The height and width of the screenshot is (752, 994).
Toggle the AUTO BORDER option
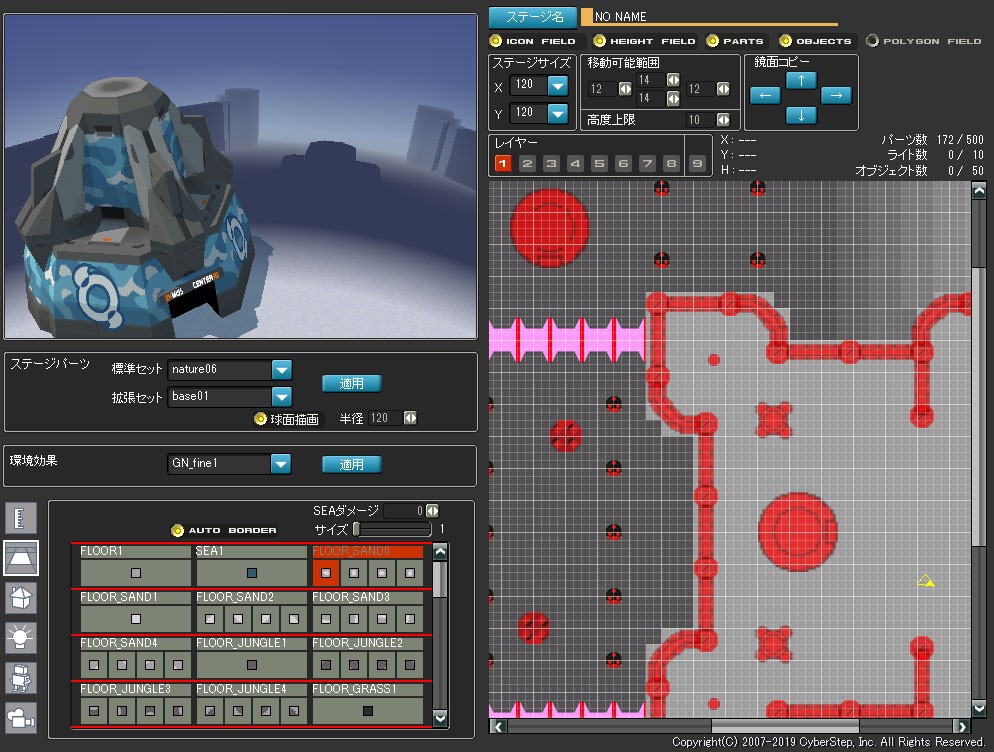pyautogui.click(x=224, y=530)
